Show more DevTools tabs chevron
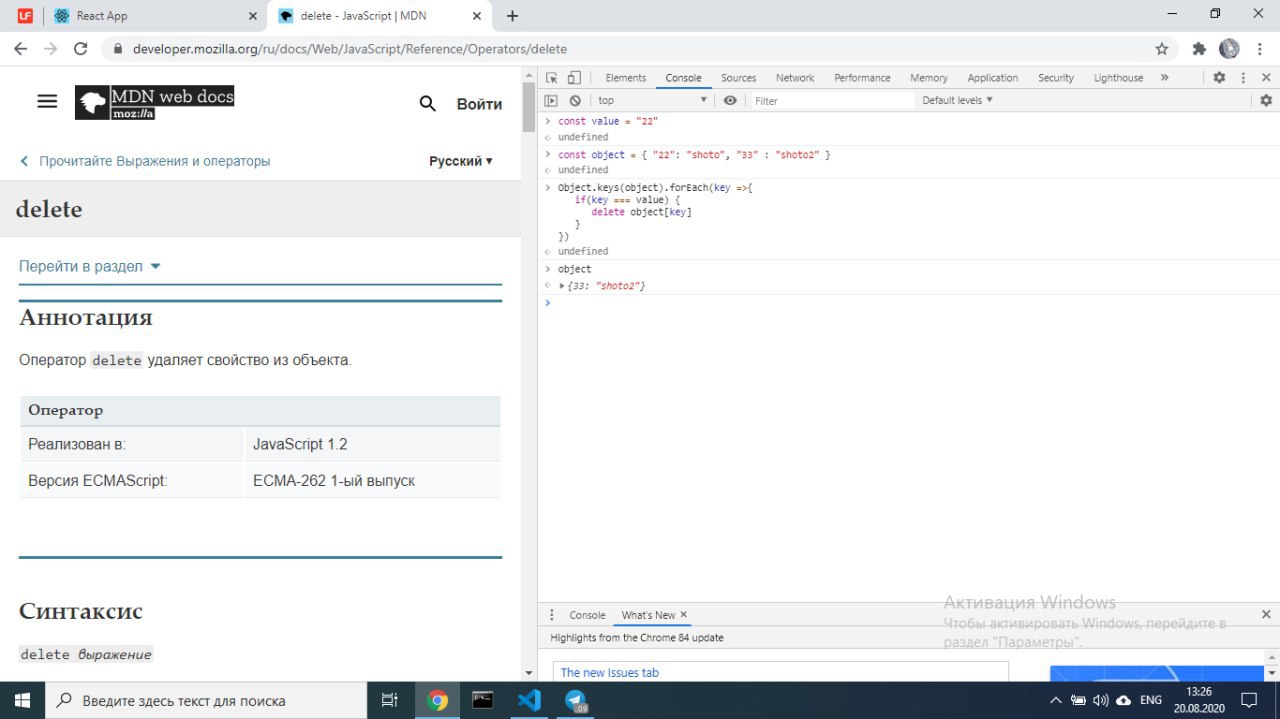The height and width of the screenshot is (719, 1280). tap(1164, 78)
